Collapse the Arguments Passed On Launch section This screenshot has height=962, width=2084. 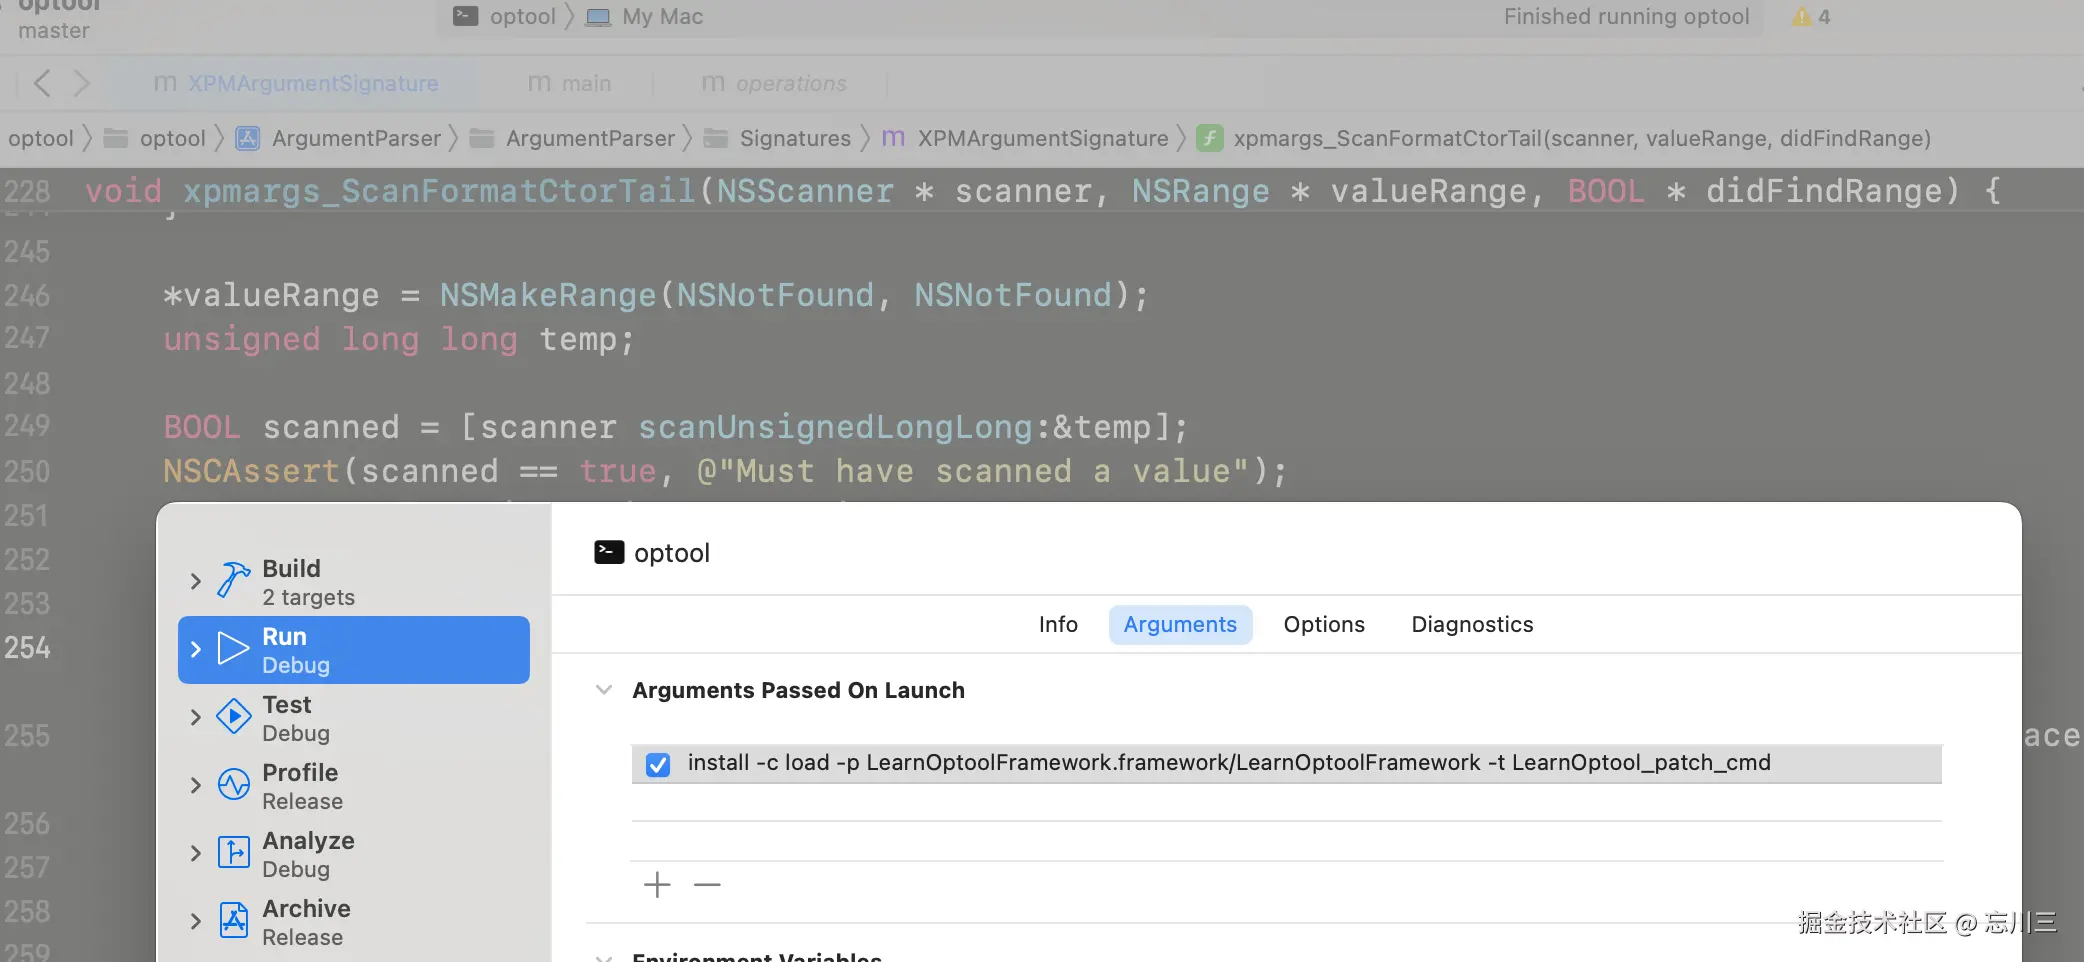(604, 690)
